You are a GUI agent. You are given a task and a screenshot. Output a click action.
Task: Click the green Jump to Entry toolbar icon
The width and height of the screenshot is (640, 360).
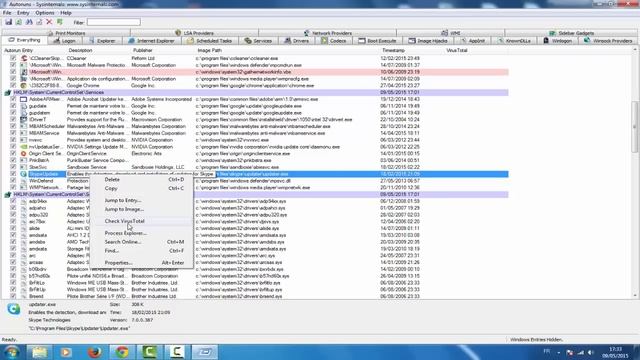[60, 22]
